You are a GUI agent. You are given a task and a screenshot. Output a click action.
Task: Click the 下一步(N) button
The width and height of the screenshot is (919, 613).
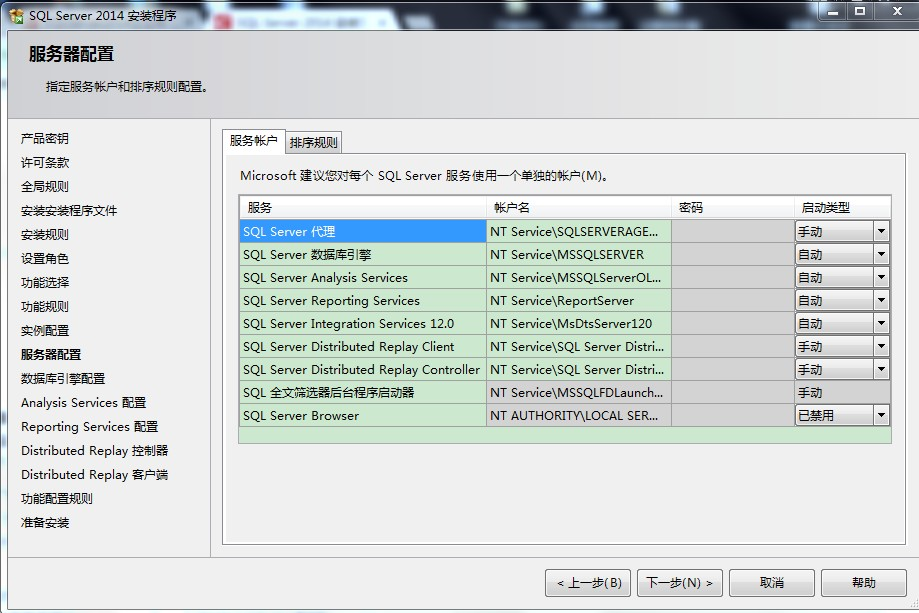click(679, 583)
